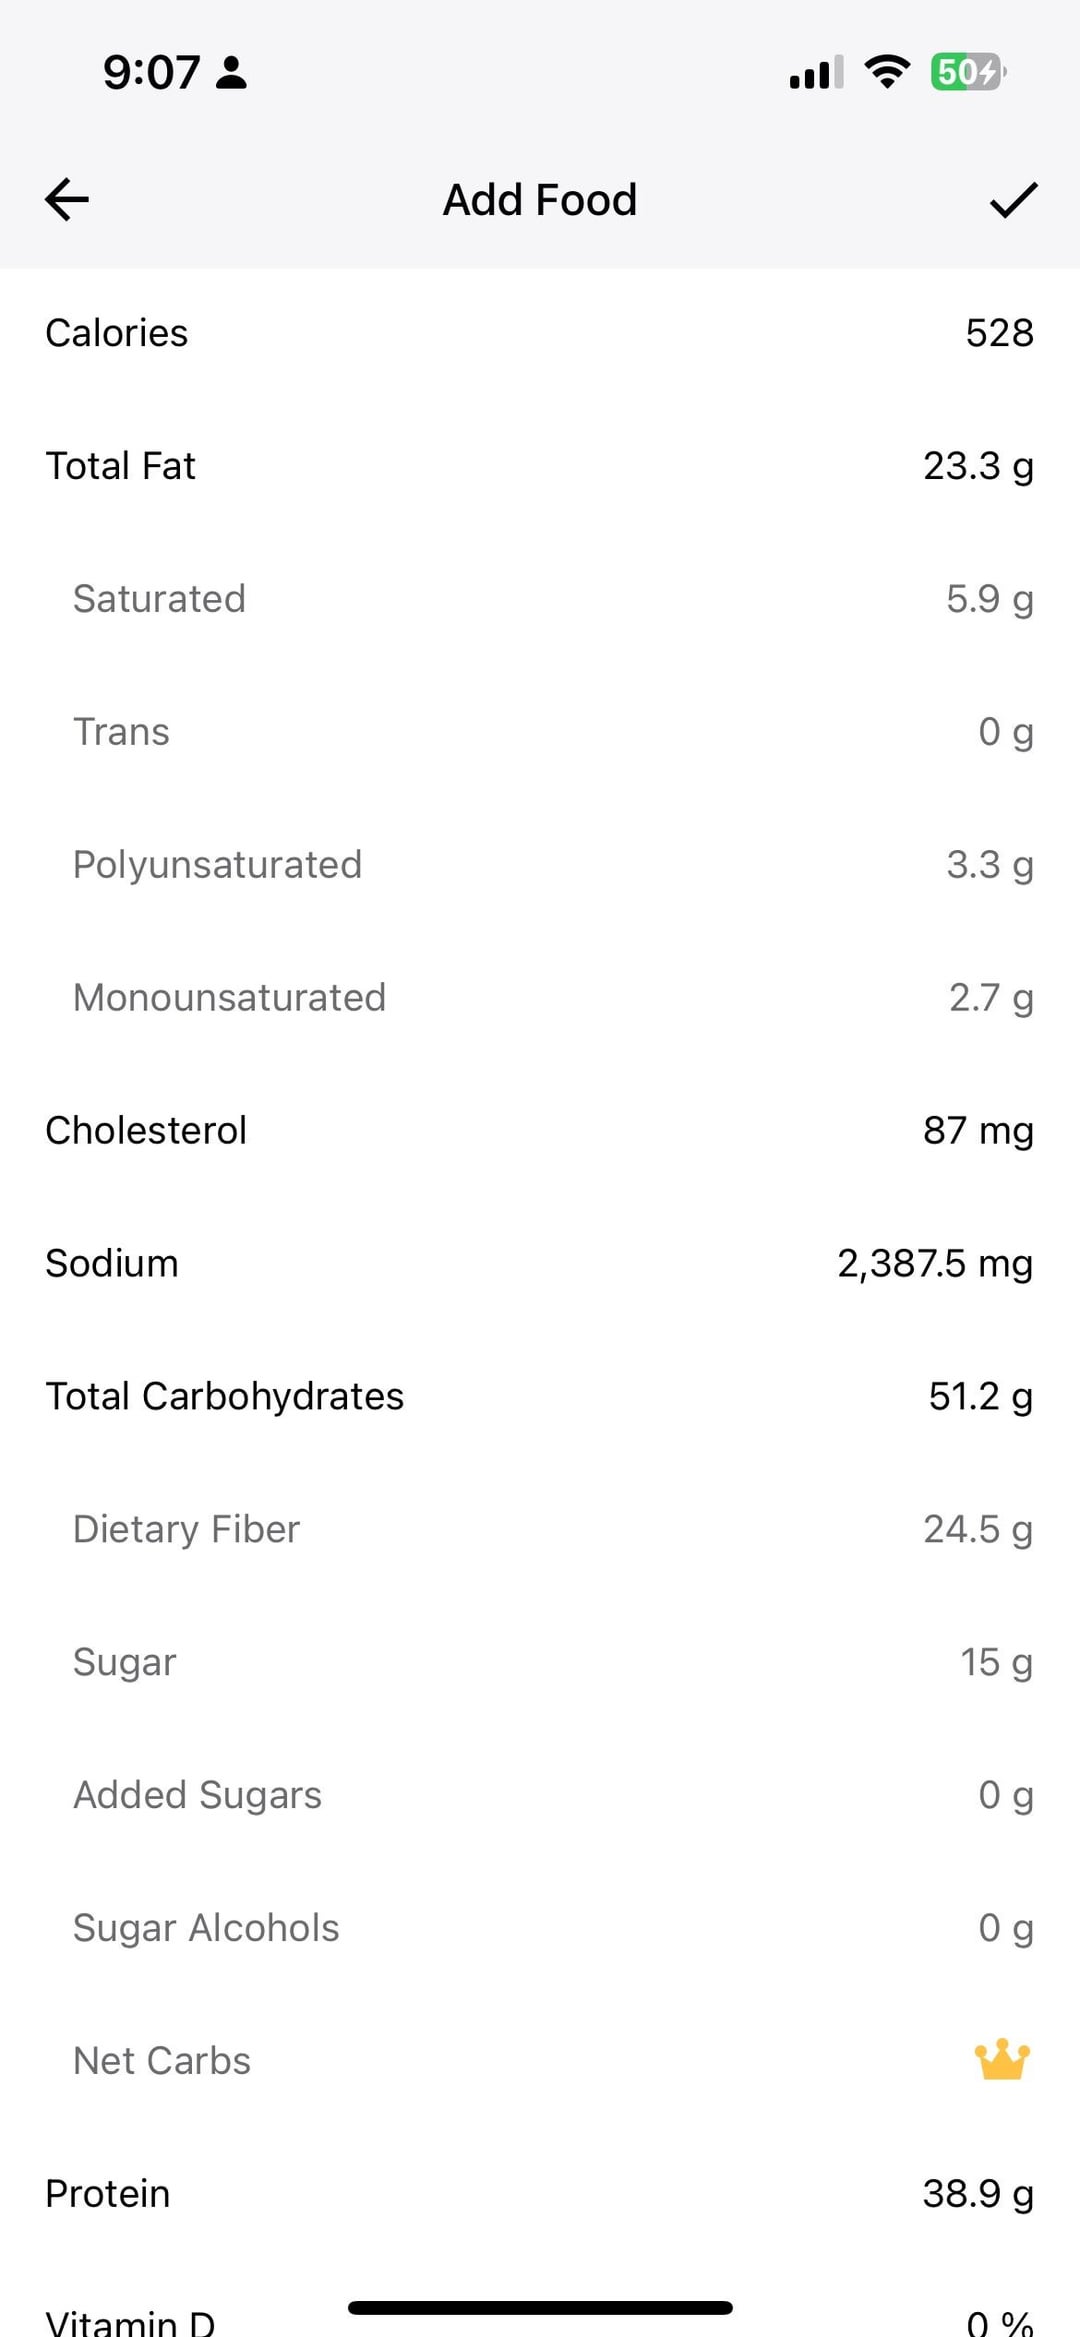This screenshot has height=2337, width=1080.
Task: Select the Saturated fat value field
Action: click(x=988, y=599)
